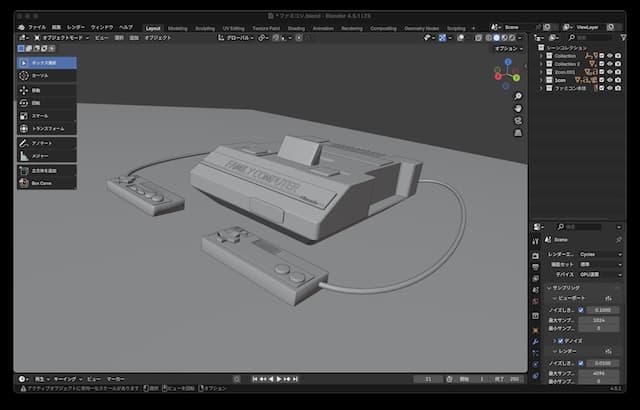
Task: Toggle viewport noise threshold checkbox
Action: [x=581, y=310]
